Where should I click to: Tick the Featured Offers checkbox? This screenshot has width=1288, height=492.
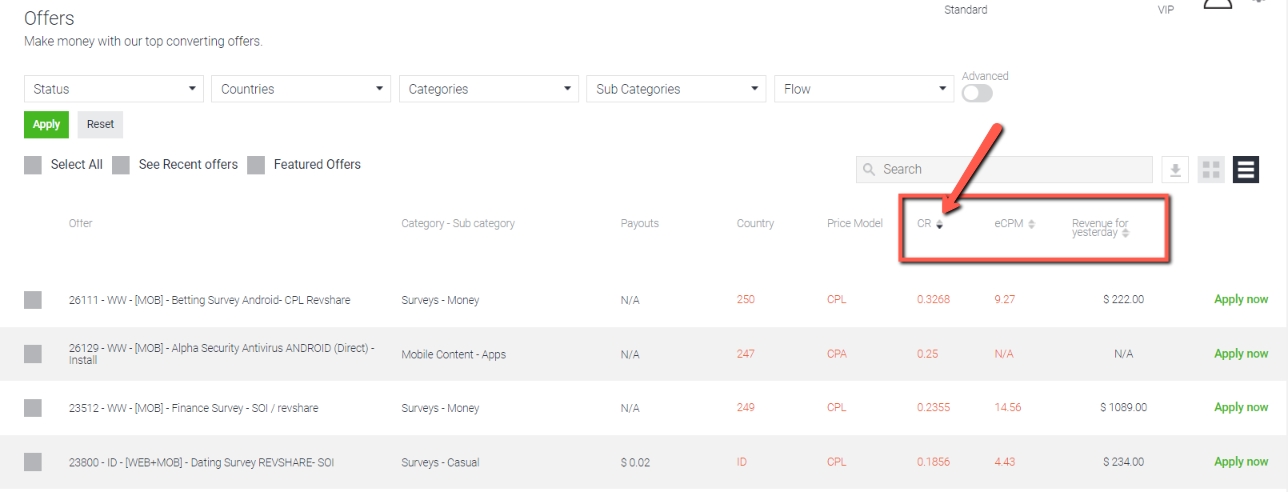point(256,165)
